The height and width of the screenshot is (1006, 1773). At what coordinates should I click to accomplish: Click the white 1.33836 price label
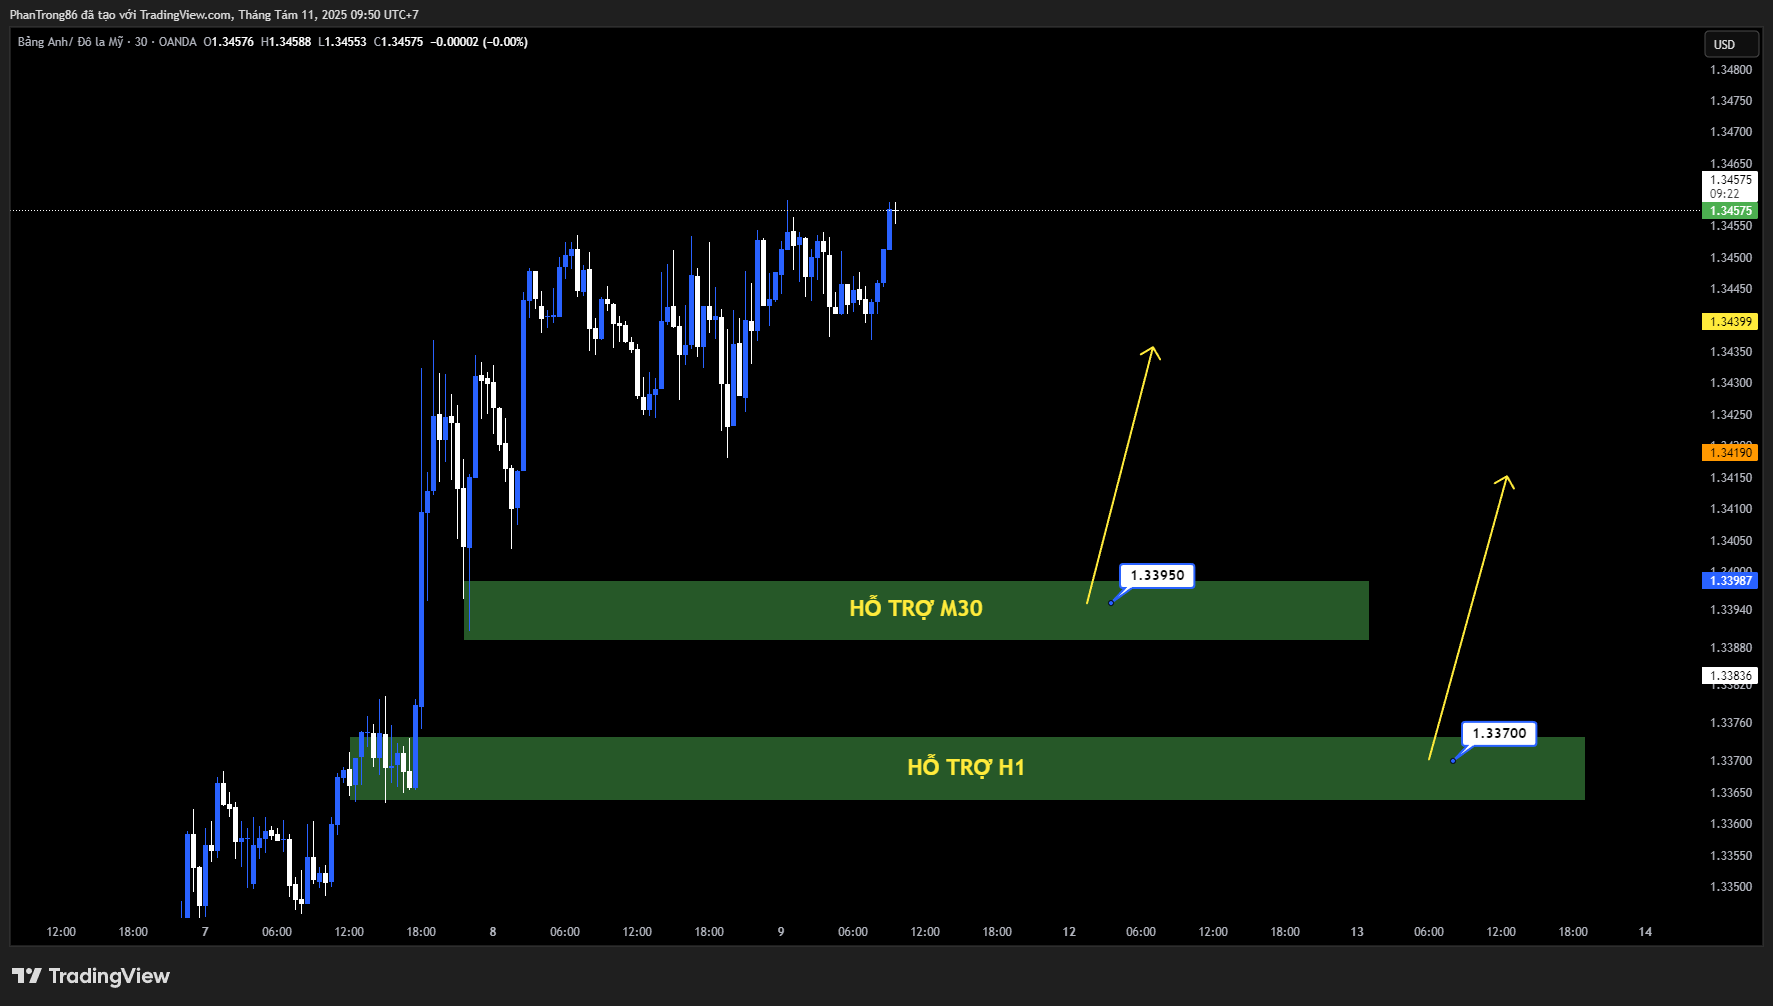point(1730,676)
